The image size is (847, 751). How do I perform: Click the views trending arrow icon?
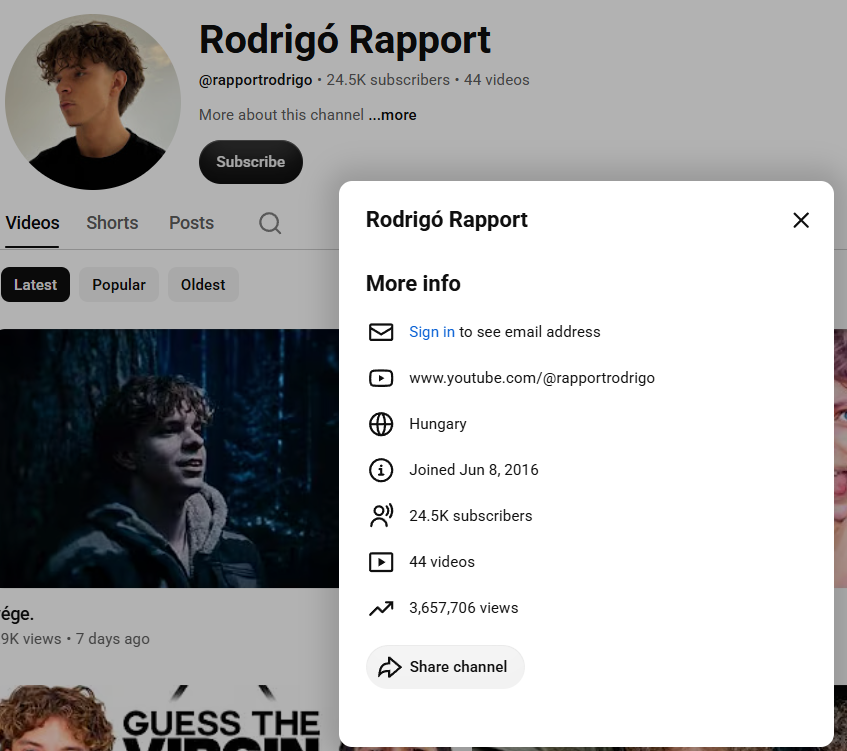(x=381, y=608)
